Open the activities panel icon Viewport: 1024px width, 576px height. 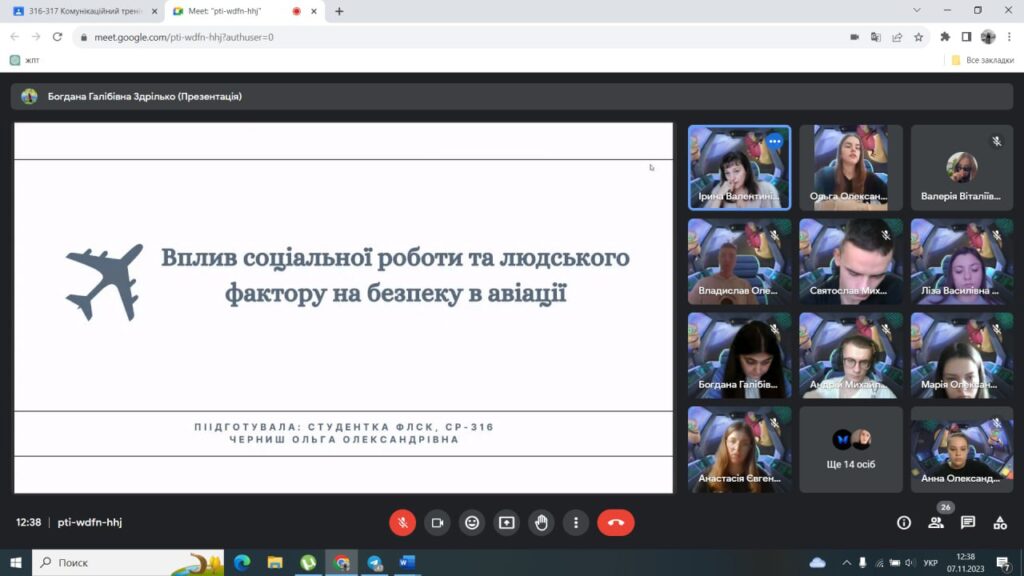(x=1000, y=522)
